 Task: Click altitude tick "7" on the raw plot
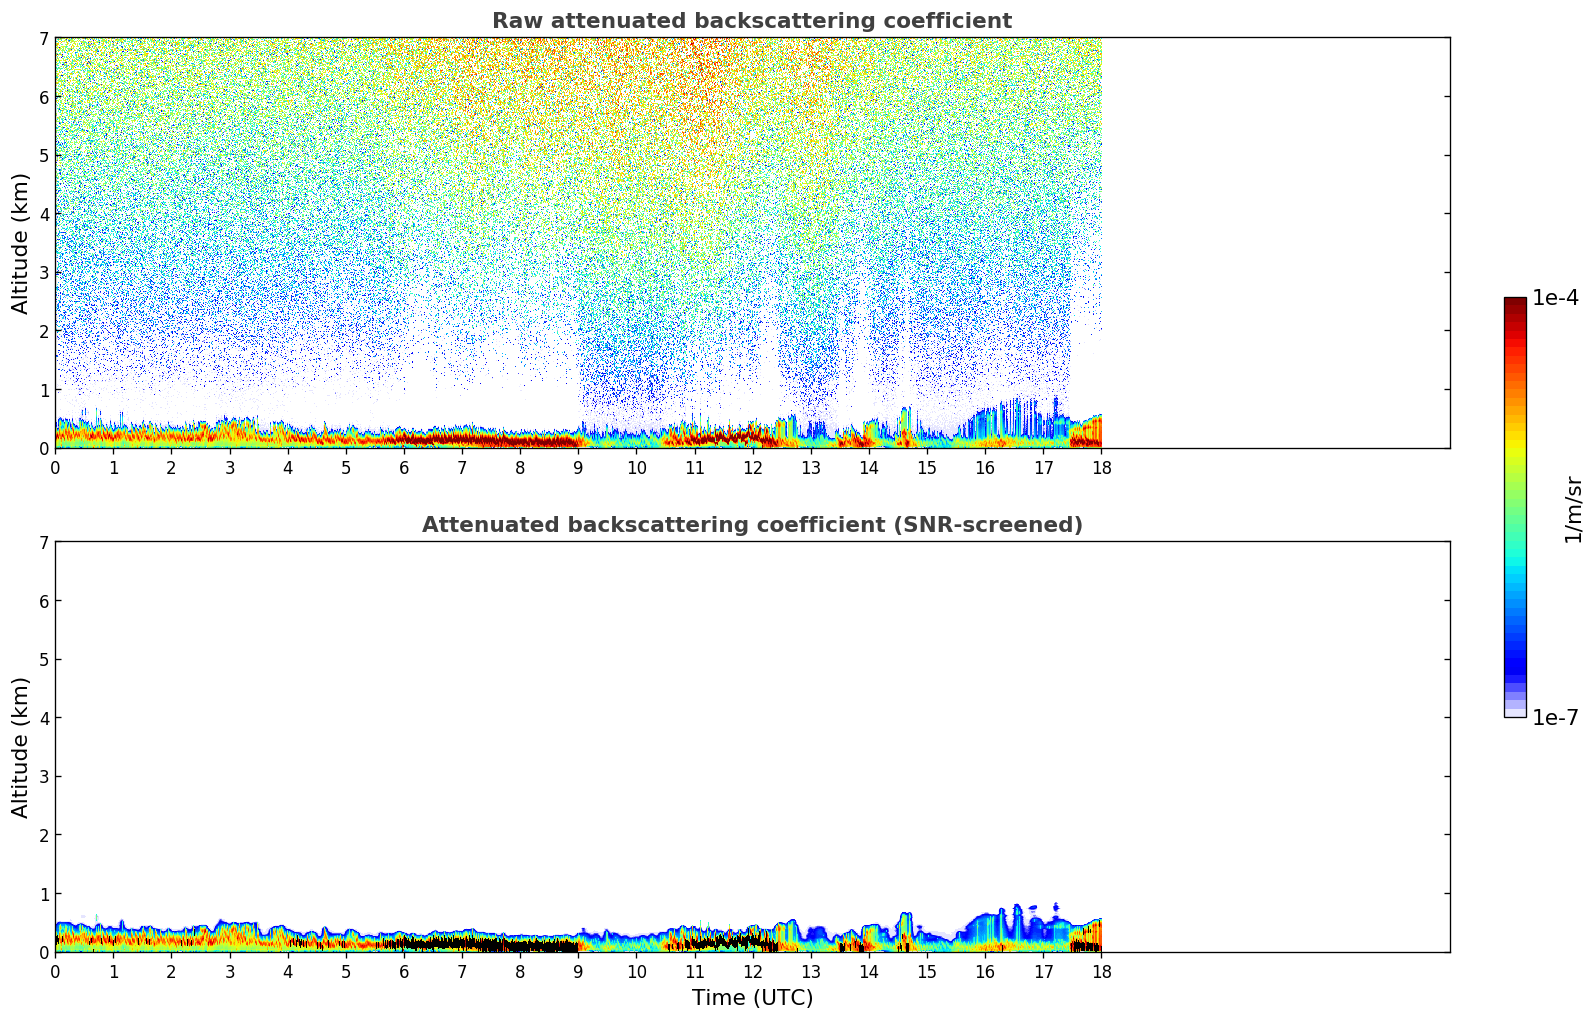point(44,39)
